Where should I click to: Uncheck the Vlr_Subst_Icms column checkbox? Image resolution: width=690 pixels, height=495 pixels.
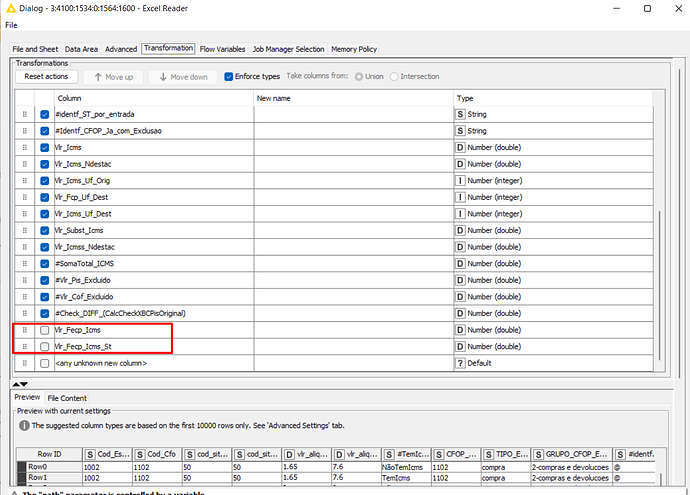(x=44, y=231)
